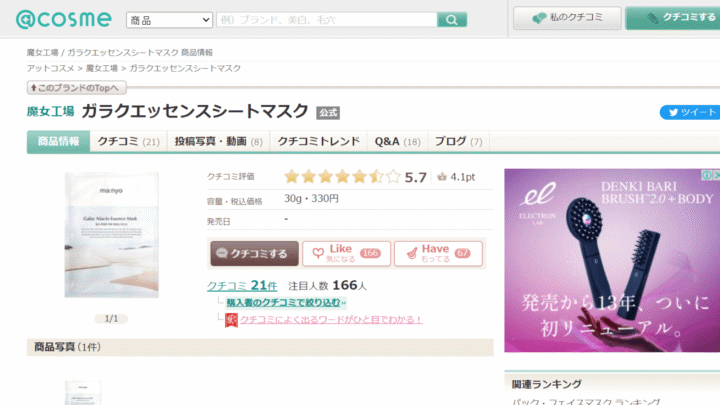The height and width of the screenshot is (405, 720).
Task: Open 魔女工場 brand name link beside title
Action: tap(51, 111)
